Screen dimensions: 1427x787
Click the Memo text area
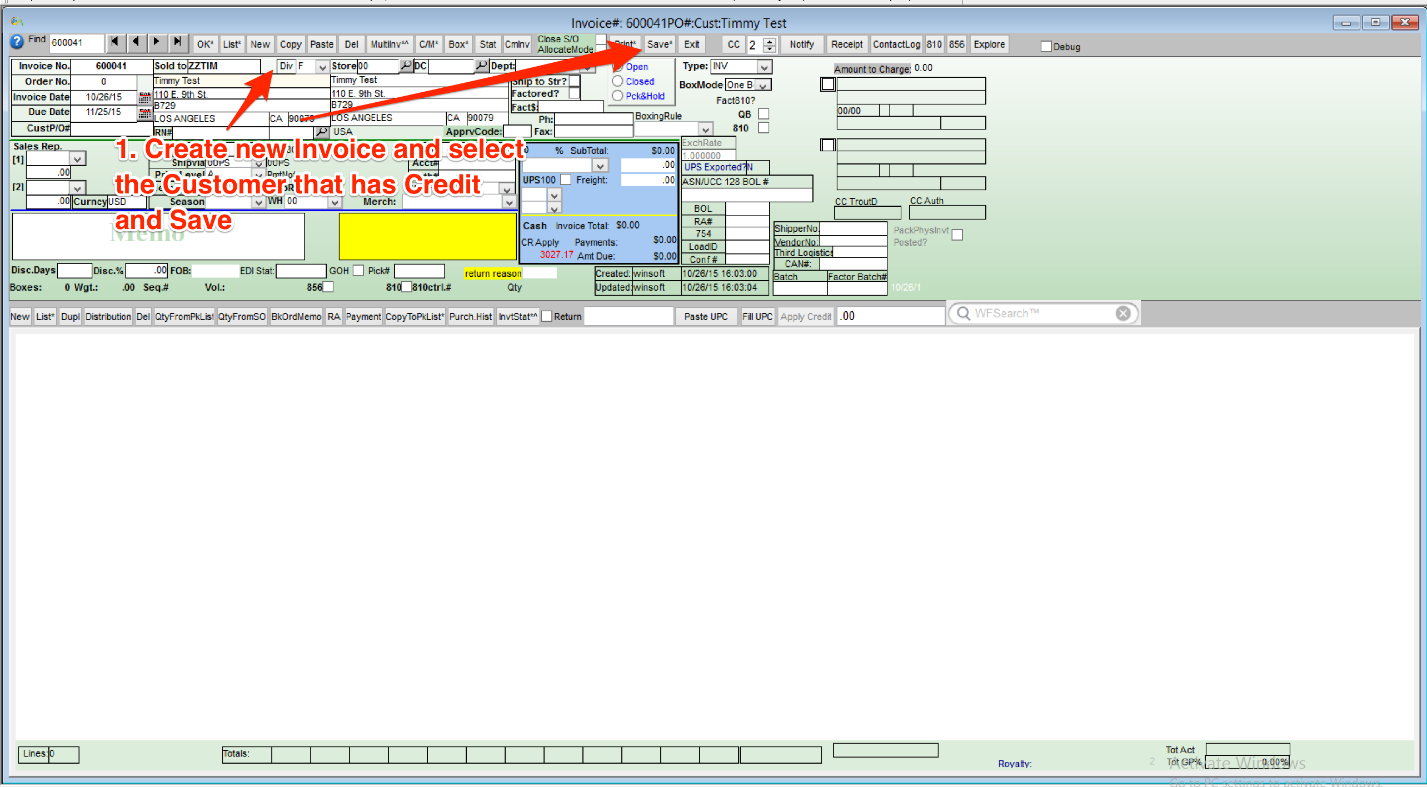point(158,236)
